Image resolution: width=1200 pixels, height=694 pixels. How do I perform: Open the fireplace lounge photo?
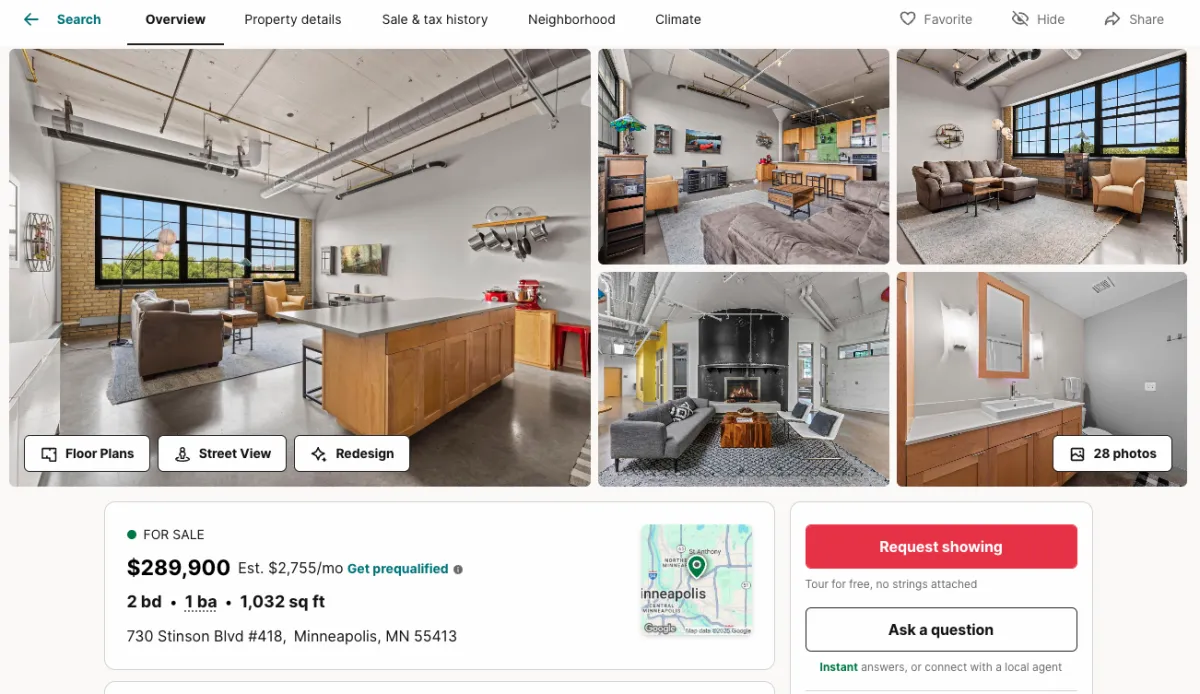tap(743, 379)
